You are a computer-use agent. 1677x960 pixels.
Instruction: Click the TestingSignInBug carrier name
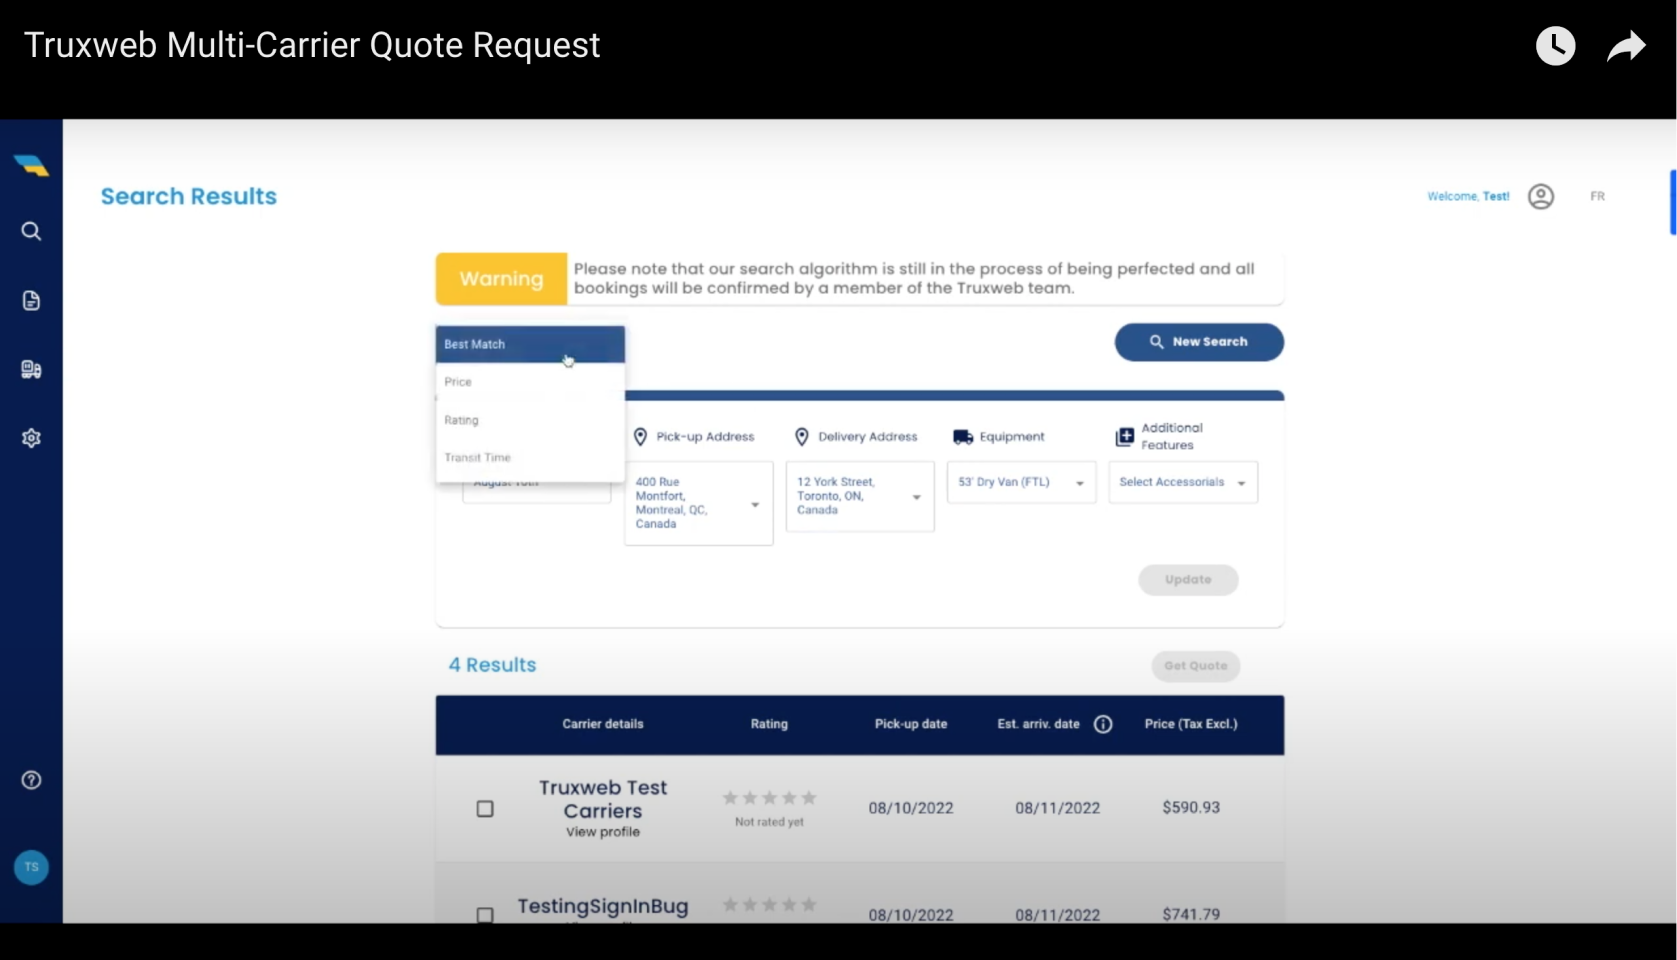pyautogui.click(x=603, y=906)
